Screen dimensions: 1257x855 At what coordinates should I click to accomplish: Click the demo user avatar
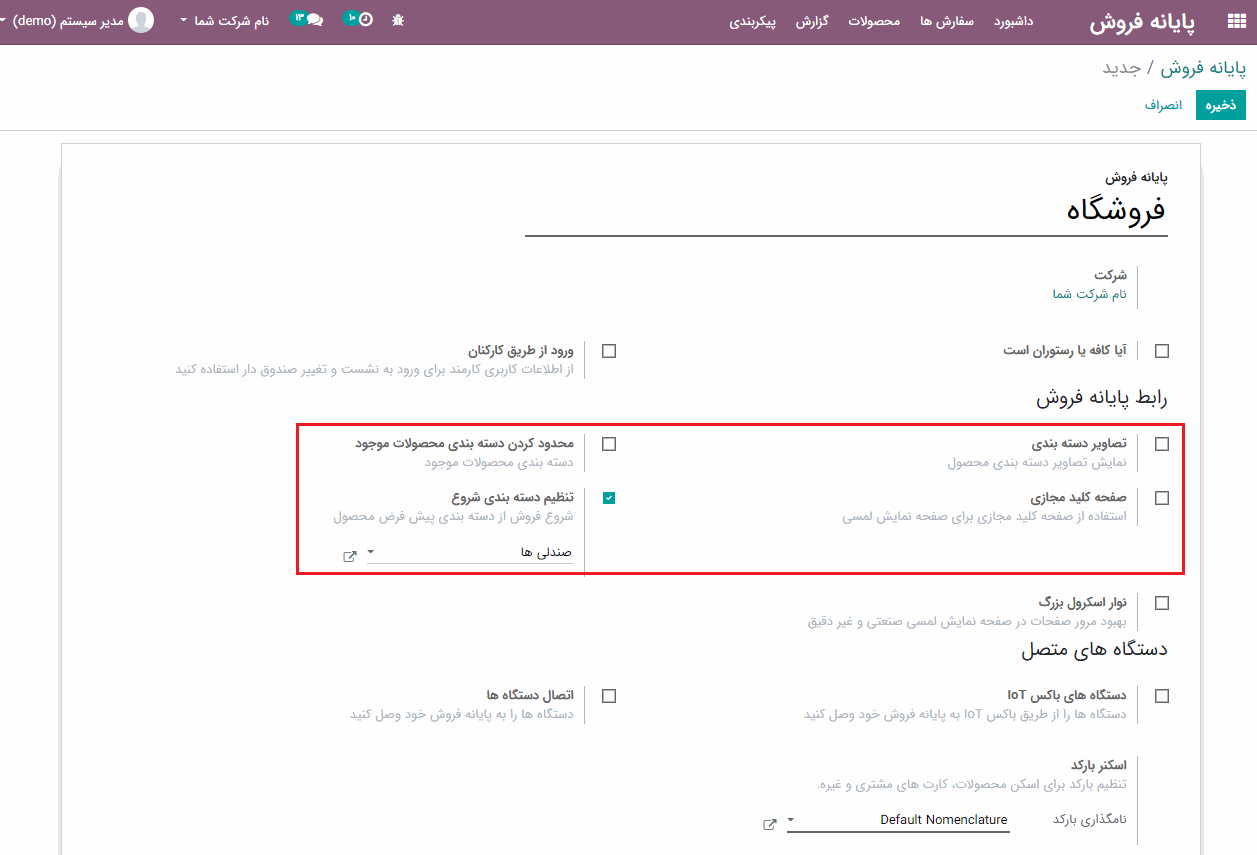coord(141,20)
